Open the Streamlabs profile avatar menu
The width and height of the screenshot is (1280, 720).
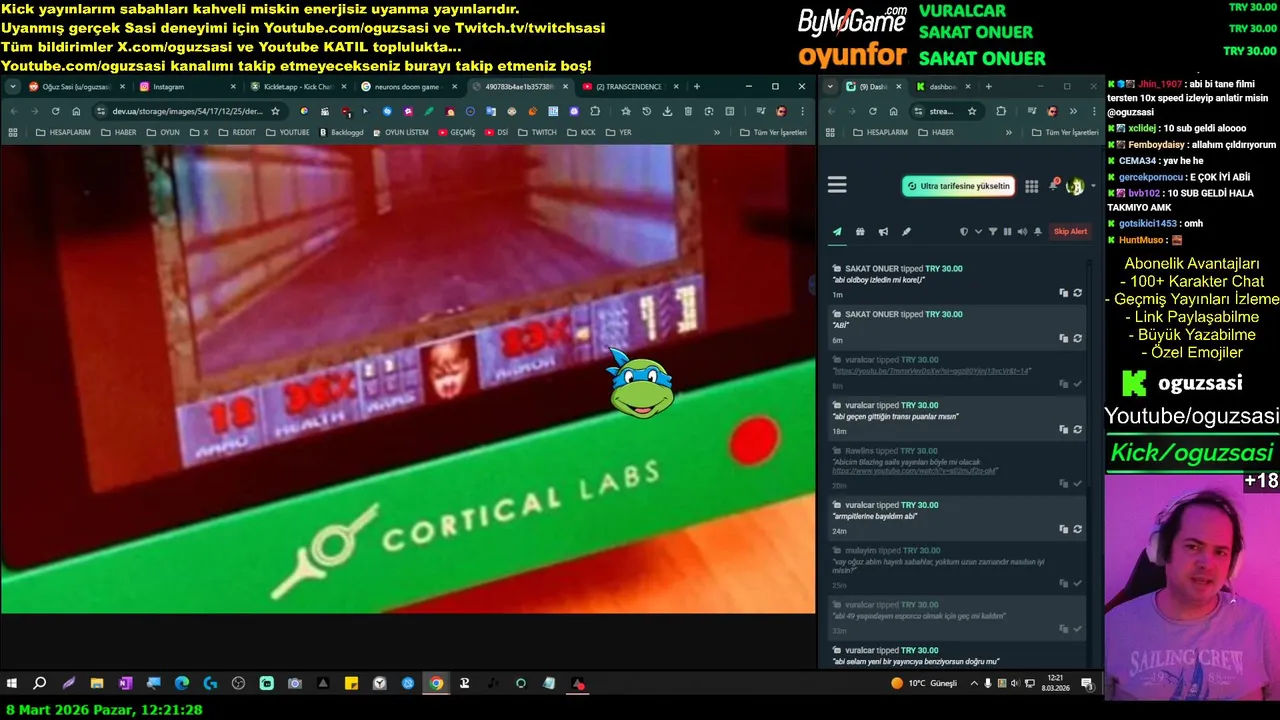(x=1075, y=186)
